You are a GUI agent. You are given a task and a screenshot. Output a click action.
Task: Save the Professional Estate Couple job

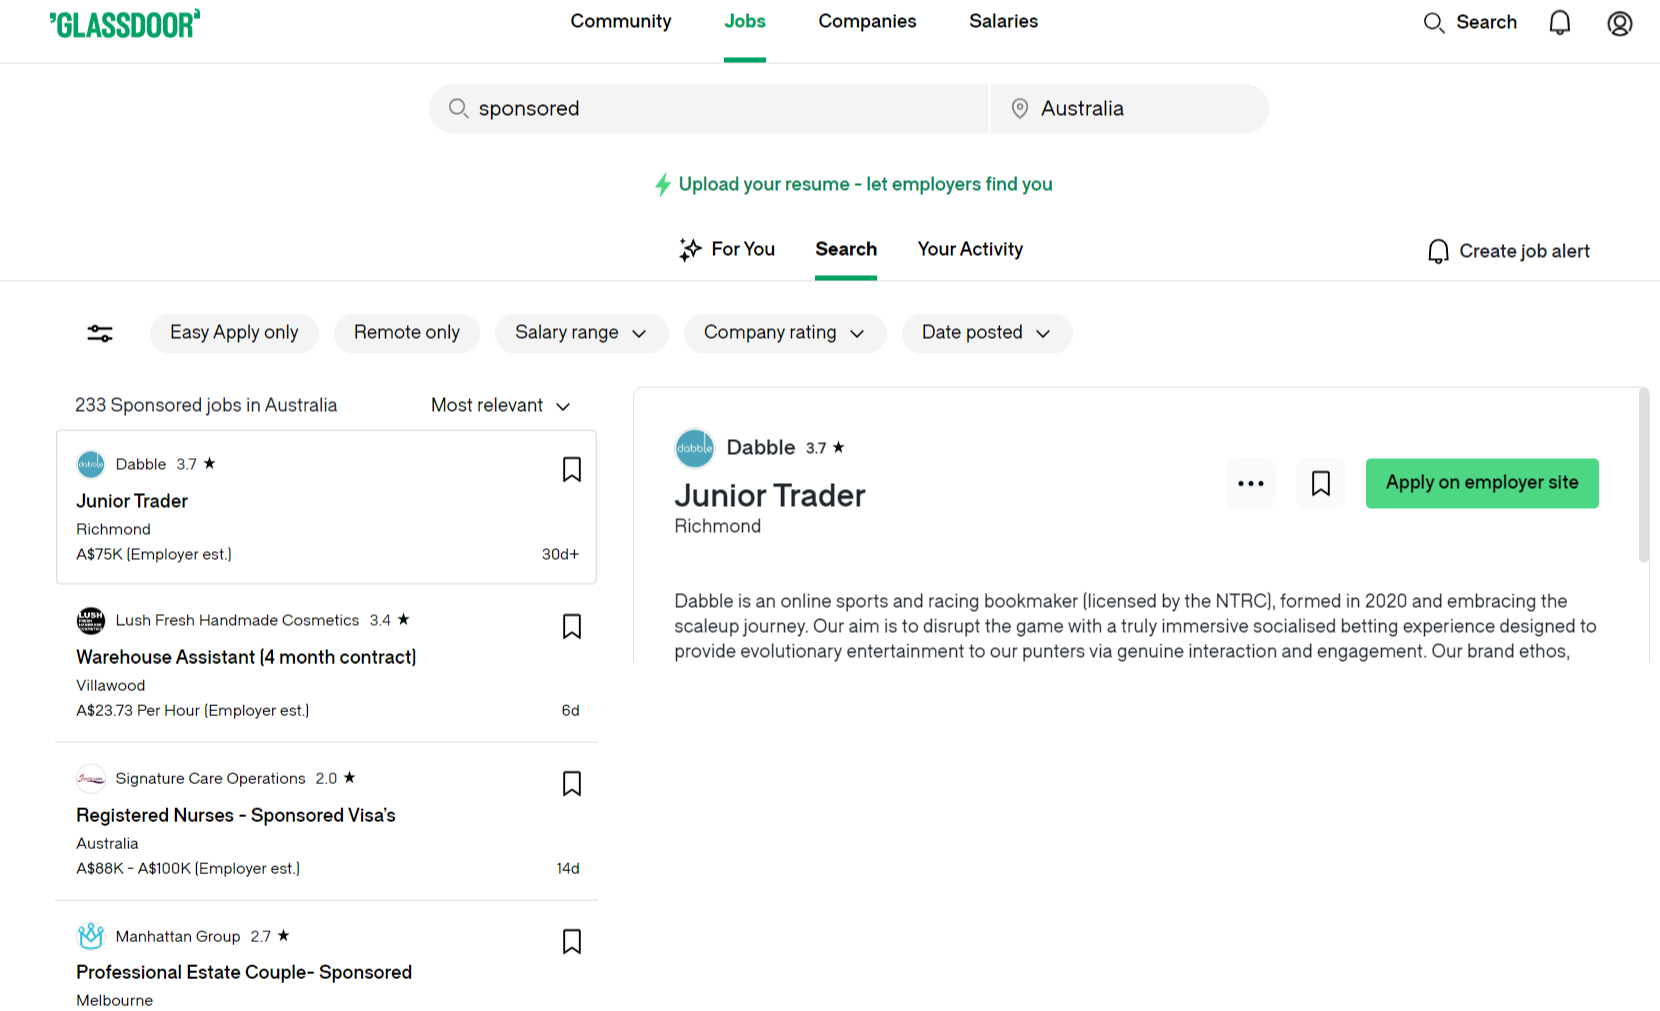(572, 942)
